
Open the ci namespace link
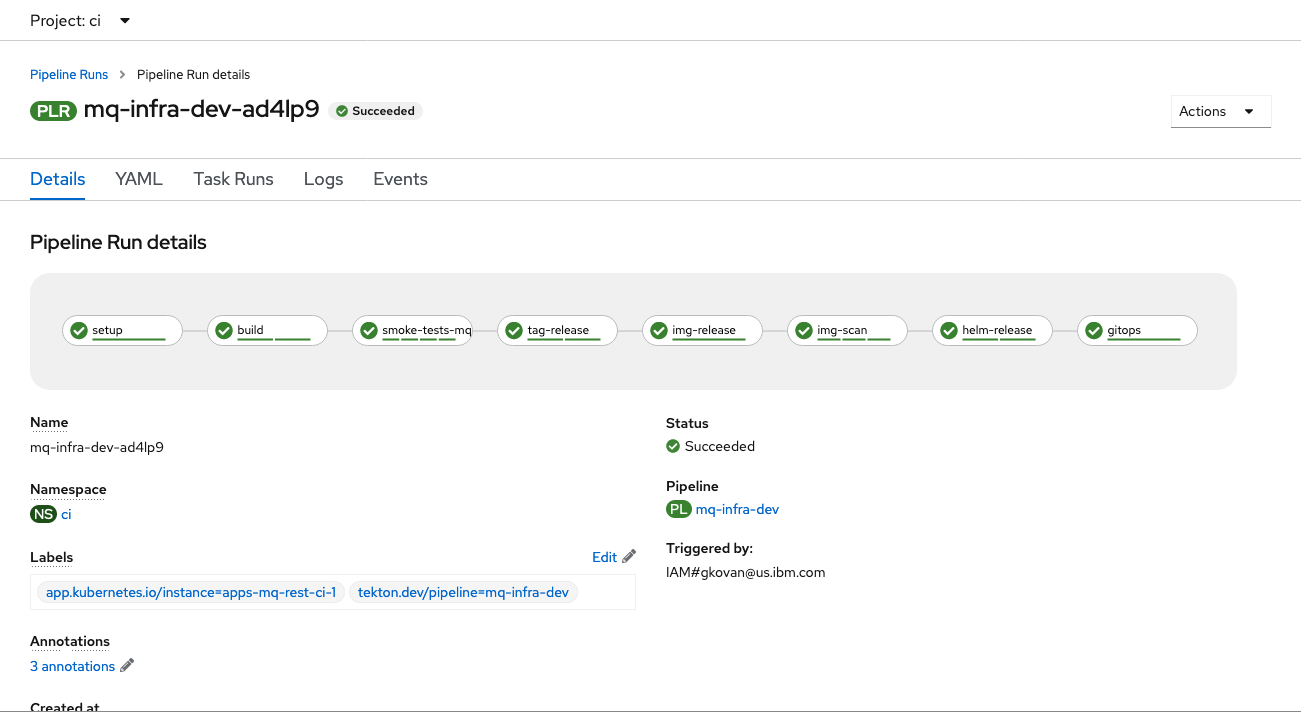coord(66,514)
